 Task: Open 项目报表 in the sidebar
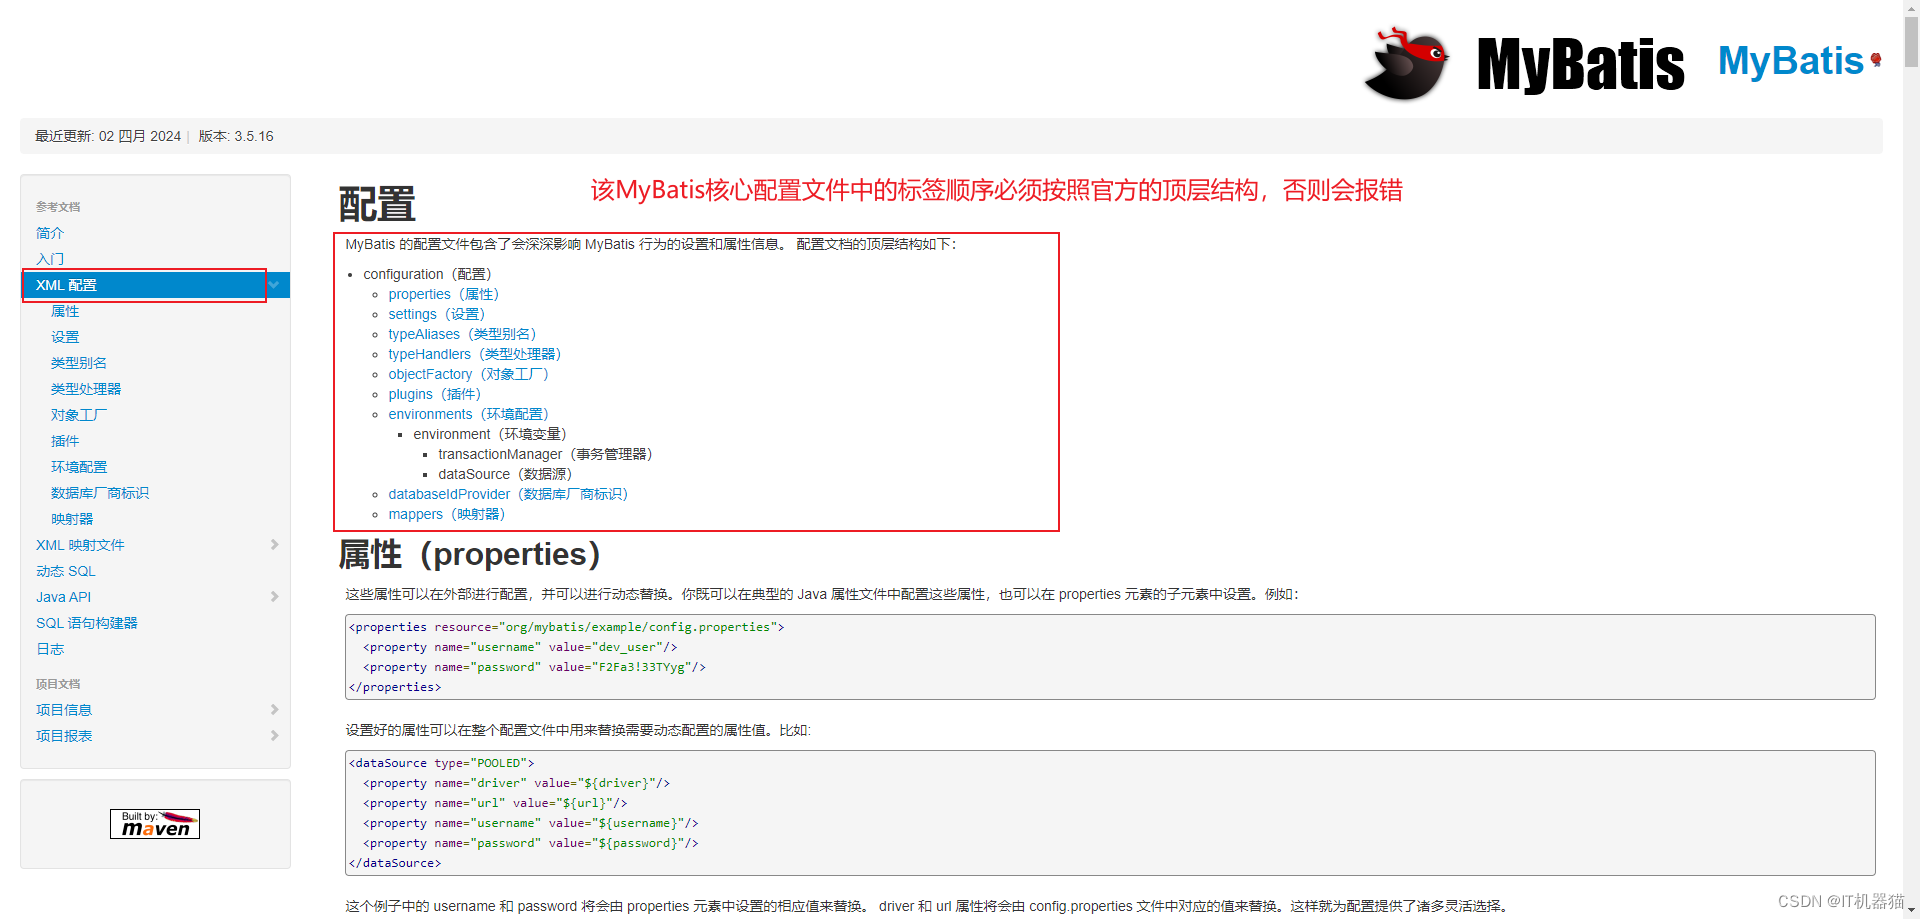[64, 736]
